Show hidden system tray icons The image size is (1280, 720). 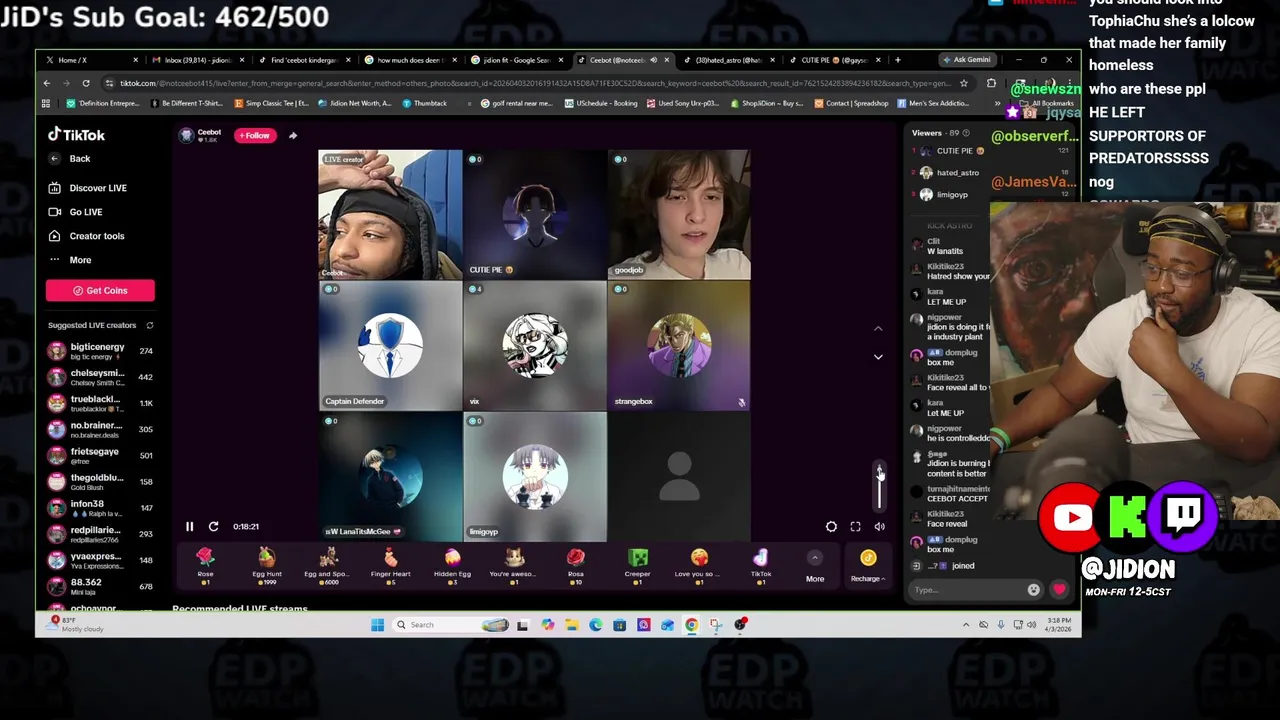(x=966, y=625)
